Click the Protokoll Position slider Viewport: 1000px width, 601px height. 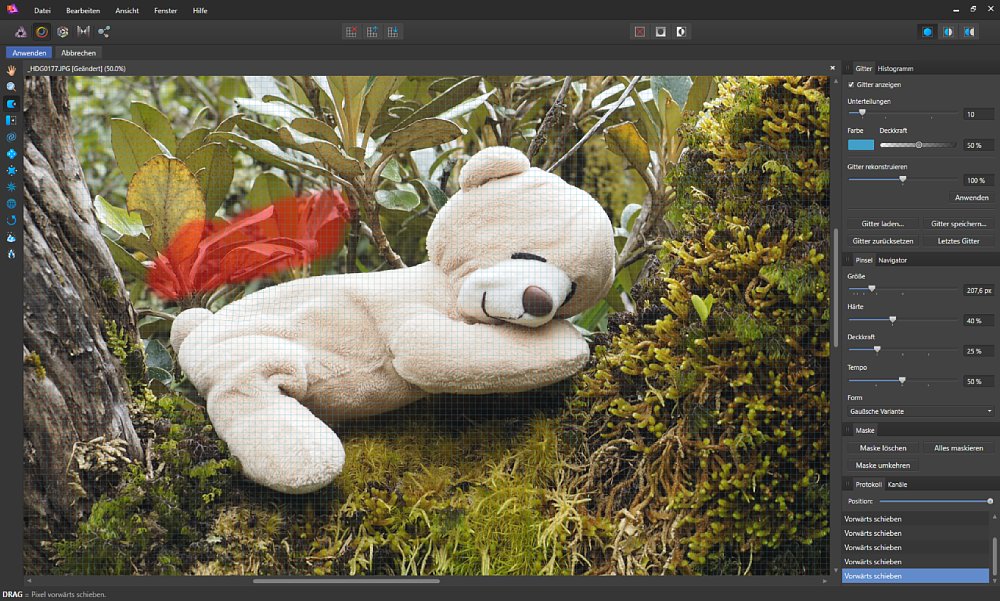936,501
